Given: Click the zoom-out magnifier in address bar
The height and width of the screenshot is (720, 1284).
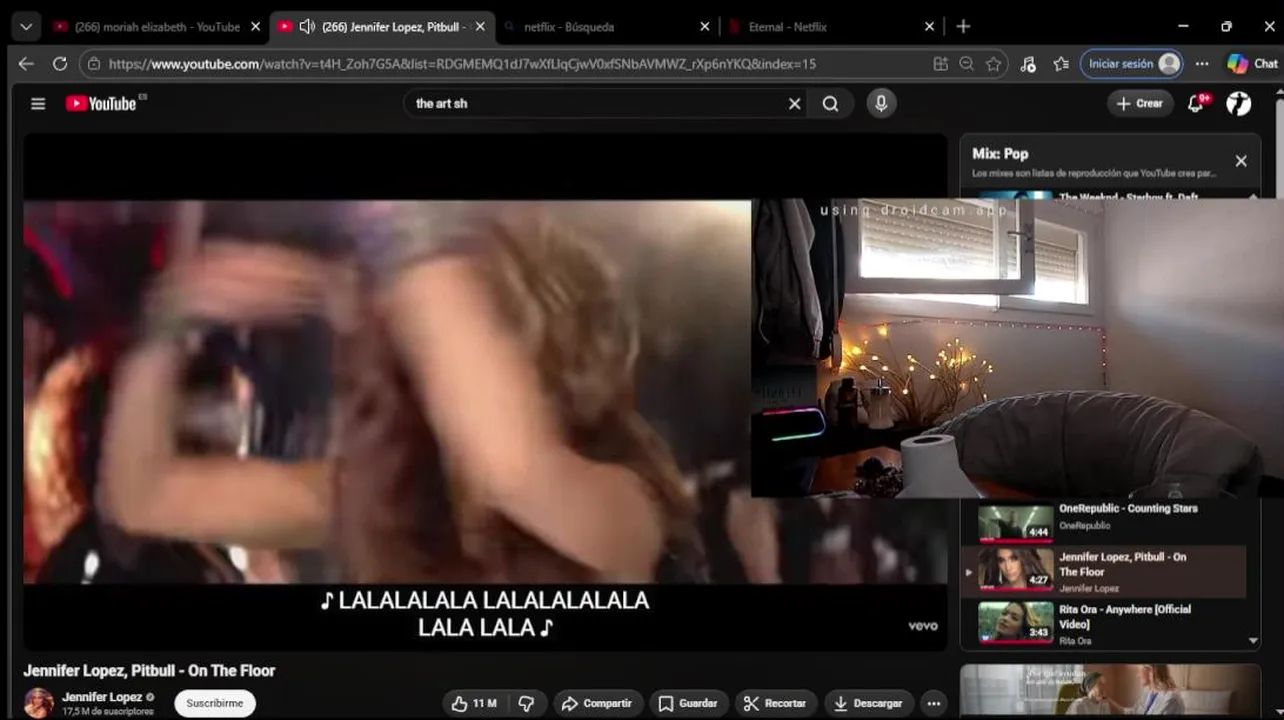Looking at the screenshot, I should (966, 63).
